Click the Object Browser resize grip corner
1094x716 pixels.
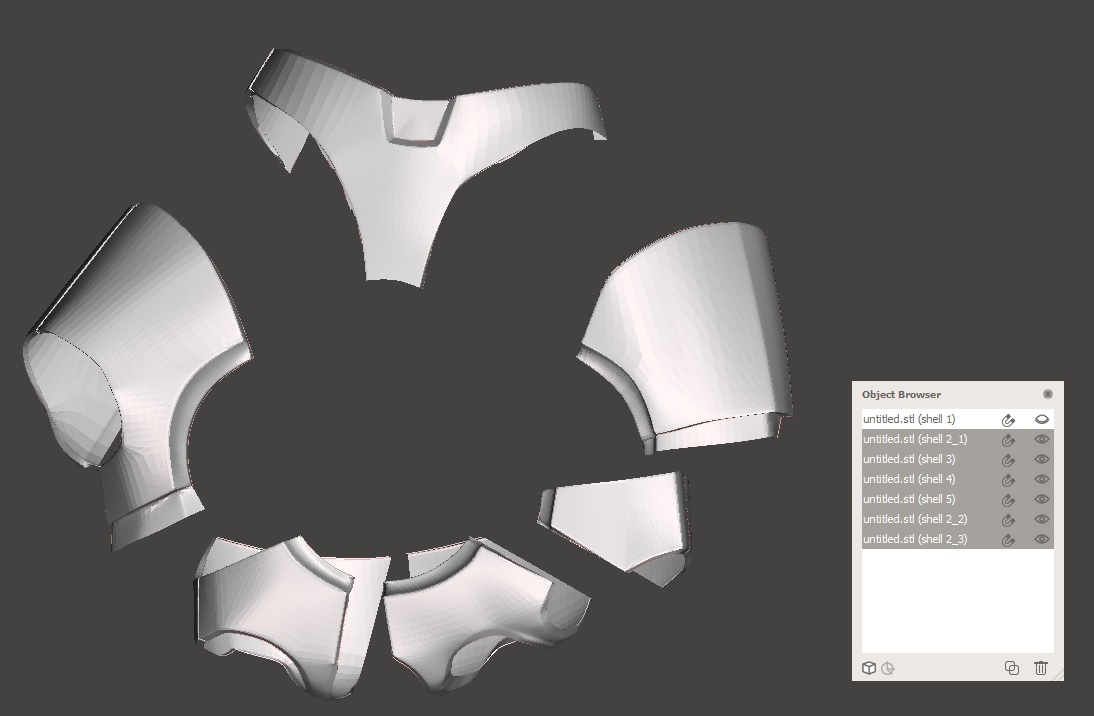pos(1058,675)
